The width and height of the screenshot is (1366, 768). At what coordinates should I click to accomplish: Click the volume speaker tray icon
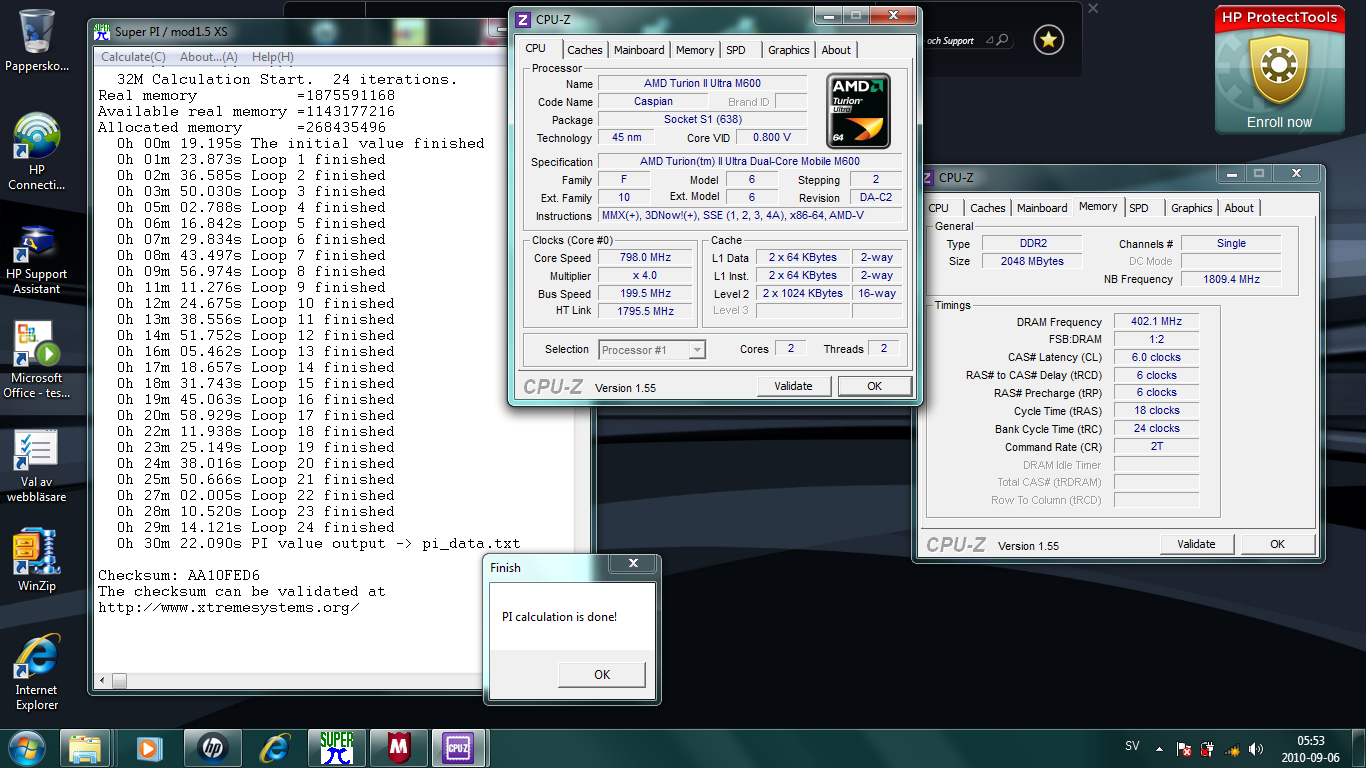[x=1256, y=749]
